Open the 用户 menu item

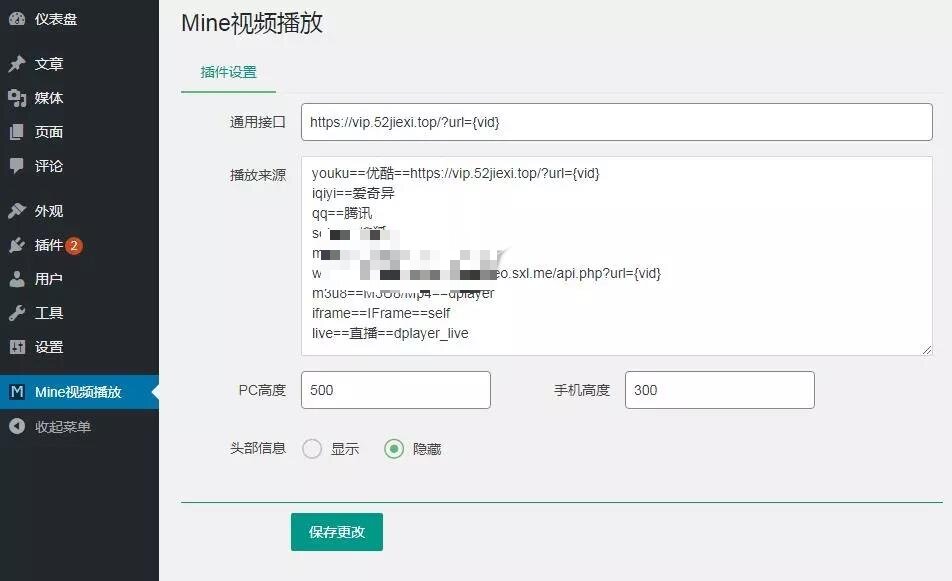tap(80, 279)
